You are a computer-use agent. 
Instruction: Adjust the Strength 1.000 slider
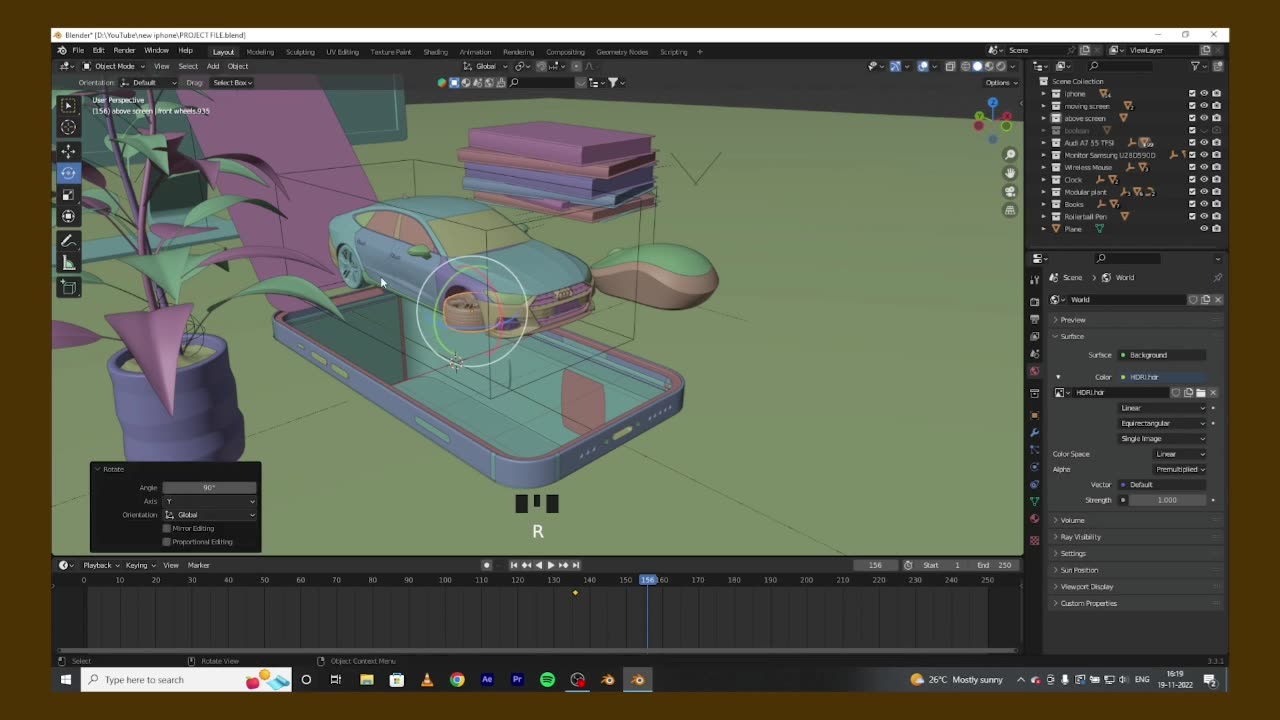coord(1167,500)
